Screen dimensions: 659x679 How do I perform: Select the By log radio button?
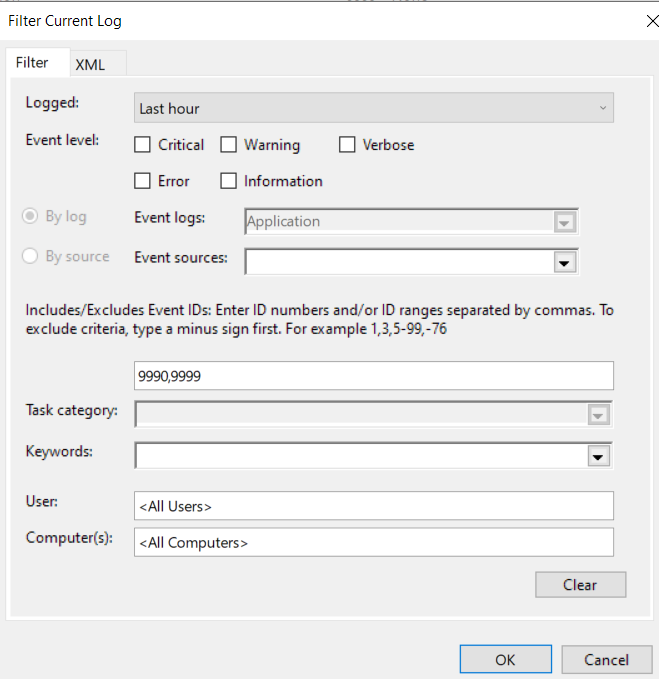pos(30,216)
